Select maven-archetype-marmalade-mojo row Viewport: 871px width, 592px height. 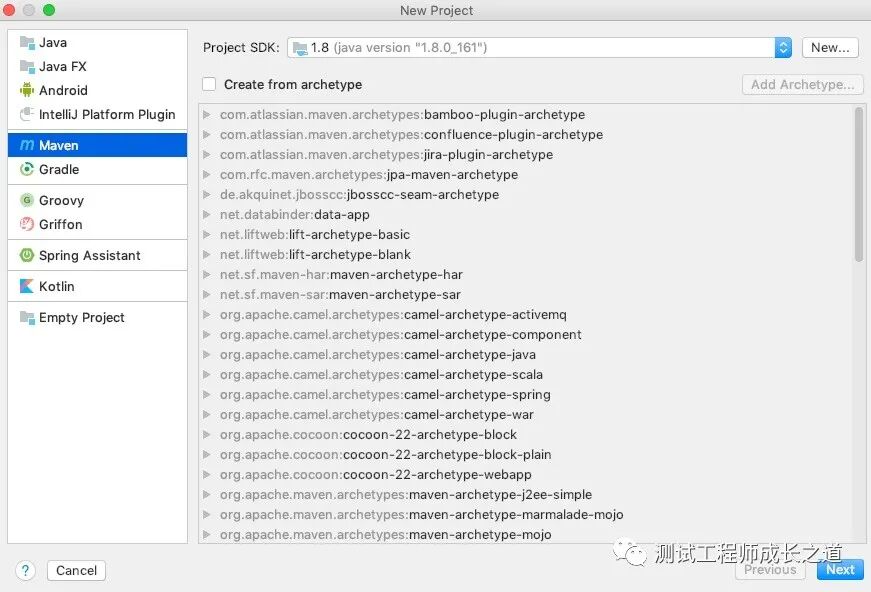527,514
